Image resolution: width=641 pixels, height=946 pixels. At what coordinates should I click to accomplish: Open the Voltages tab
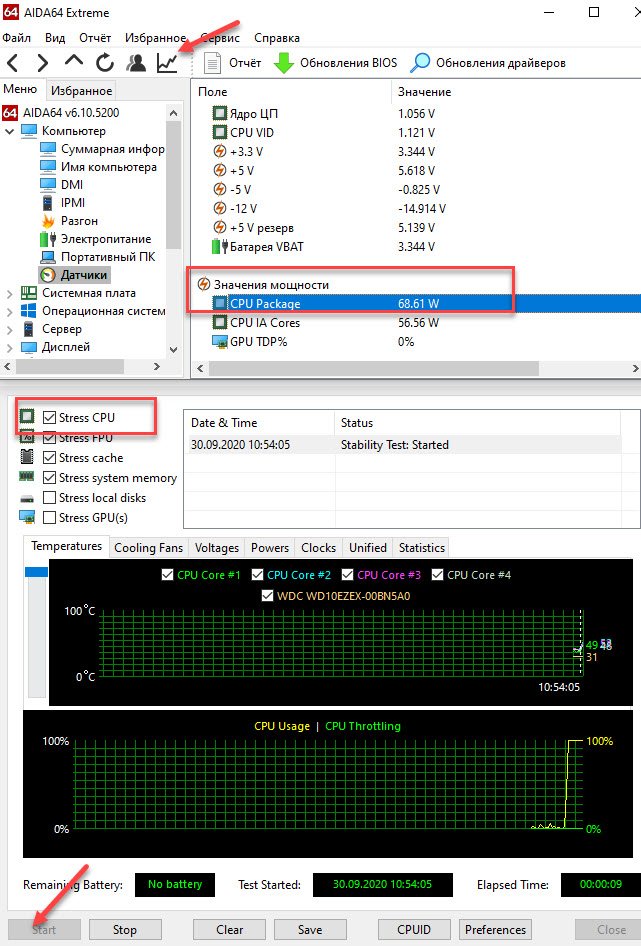(217, 548)
